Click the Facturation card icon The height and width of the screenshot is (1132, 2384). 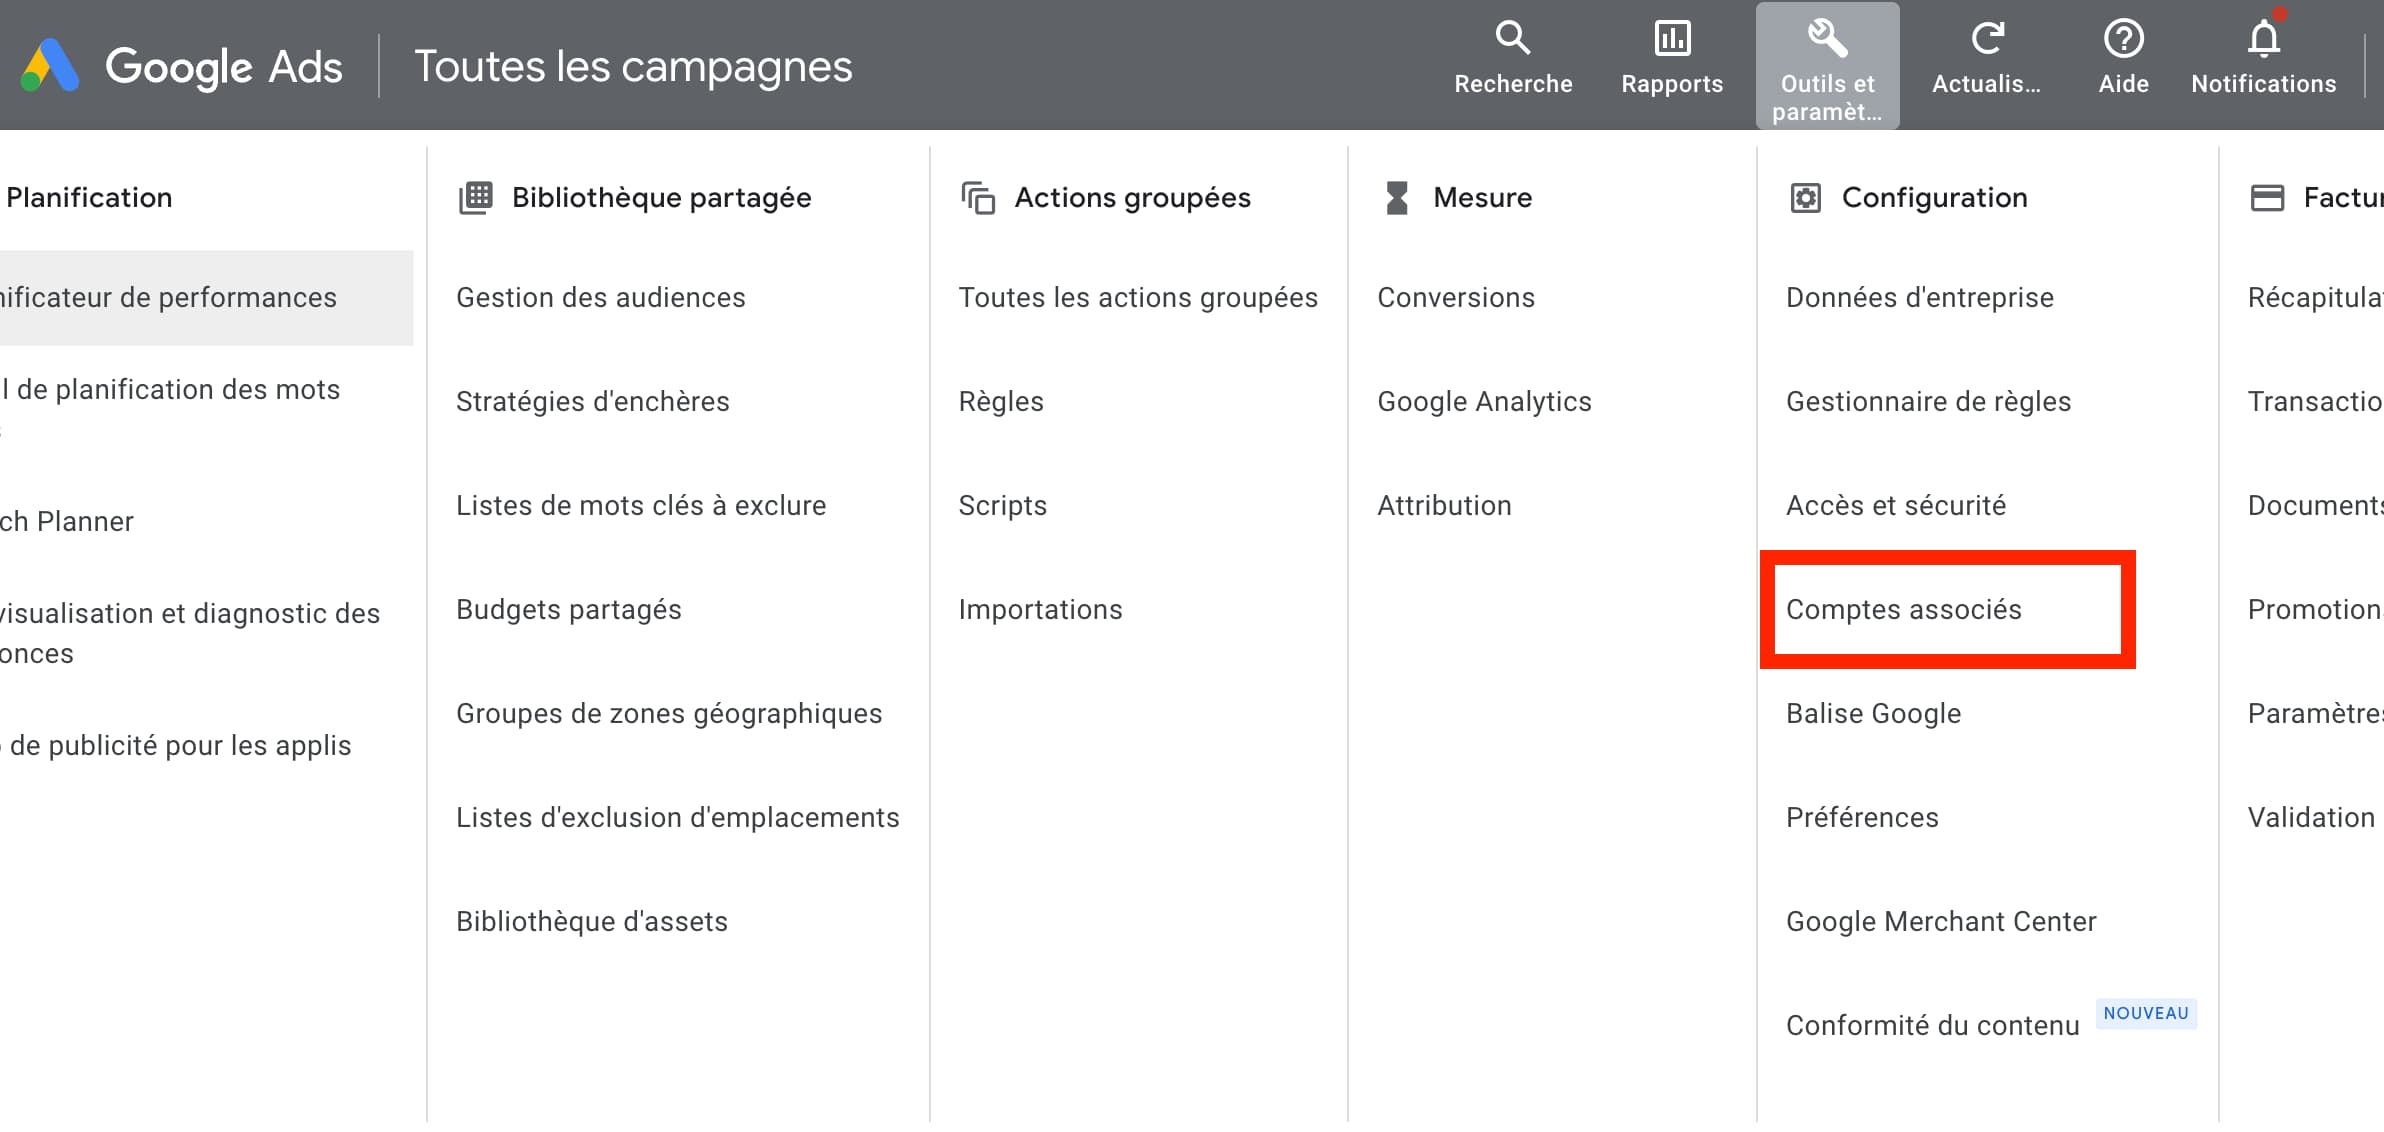[x=2267, y=198]
